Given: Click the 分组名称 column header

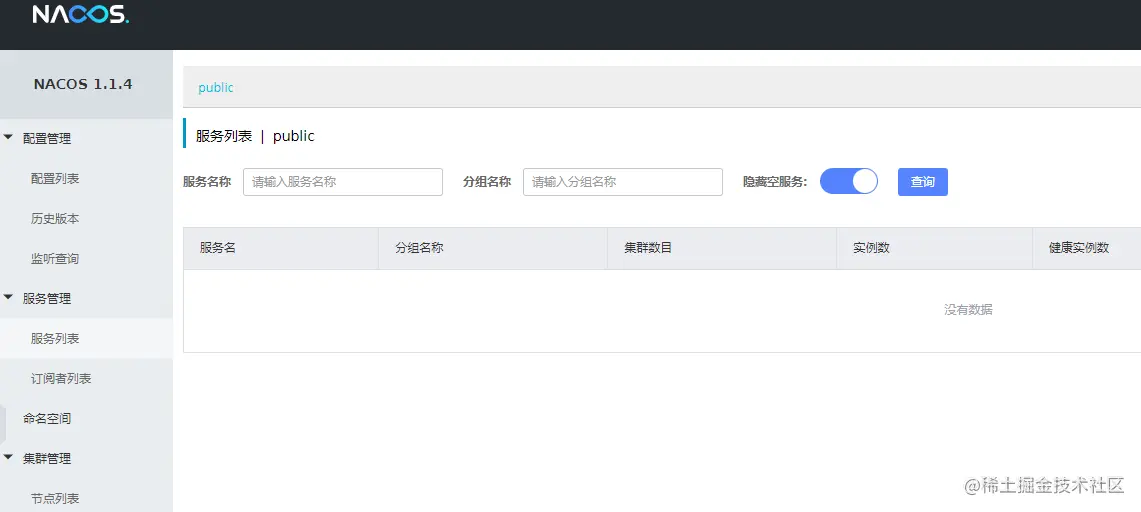Looking at the screenshot, I should click(493, 248).
